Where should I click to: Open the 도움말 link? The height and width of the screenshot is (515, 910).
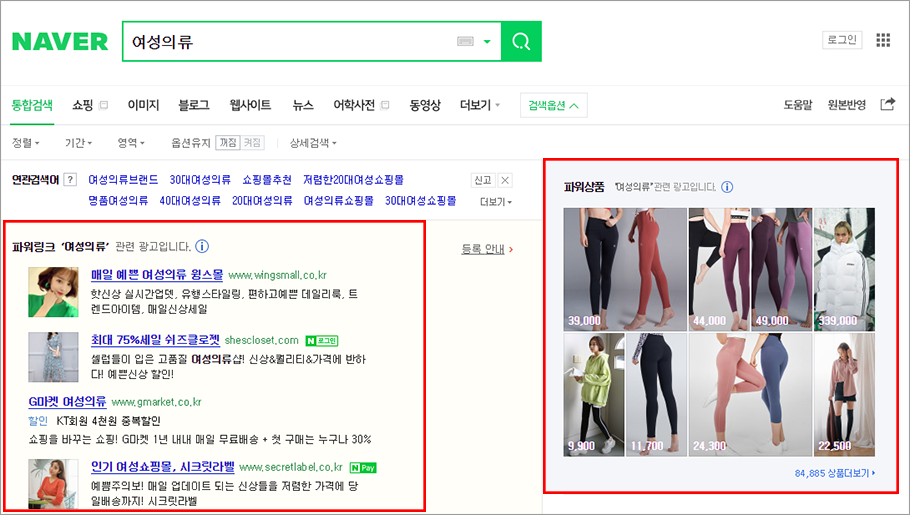point(798,105)
